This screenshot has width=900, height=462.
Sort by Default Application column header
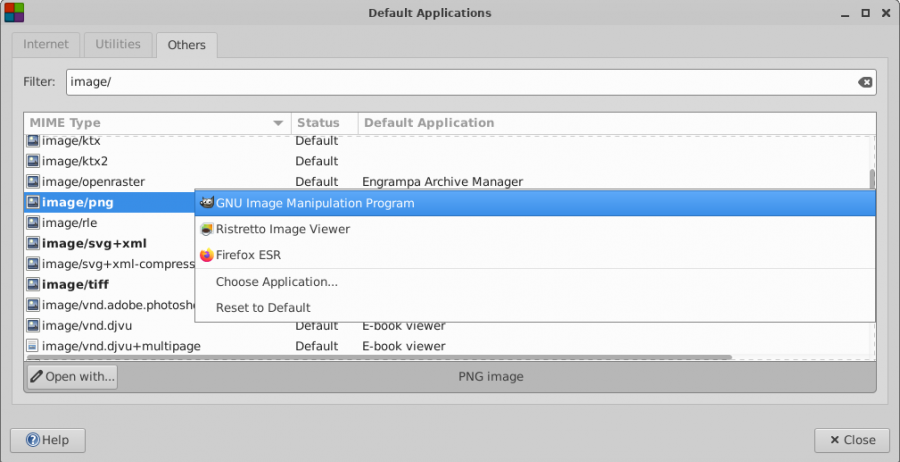[x=617, y=123]
